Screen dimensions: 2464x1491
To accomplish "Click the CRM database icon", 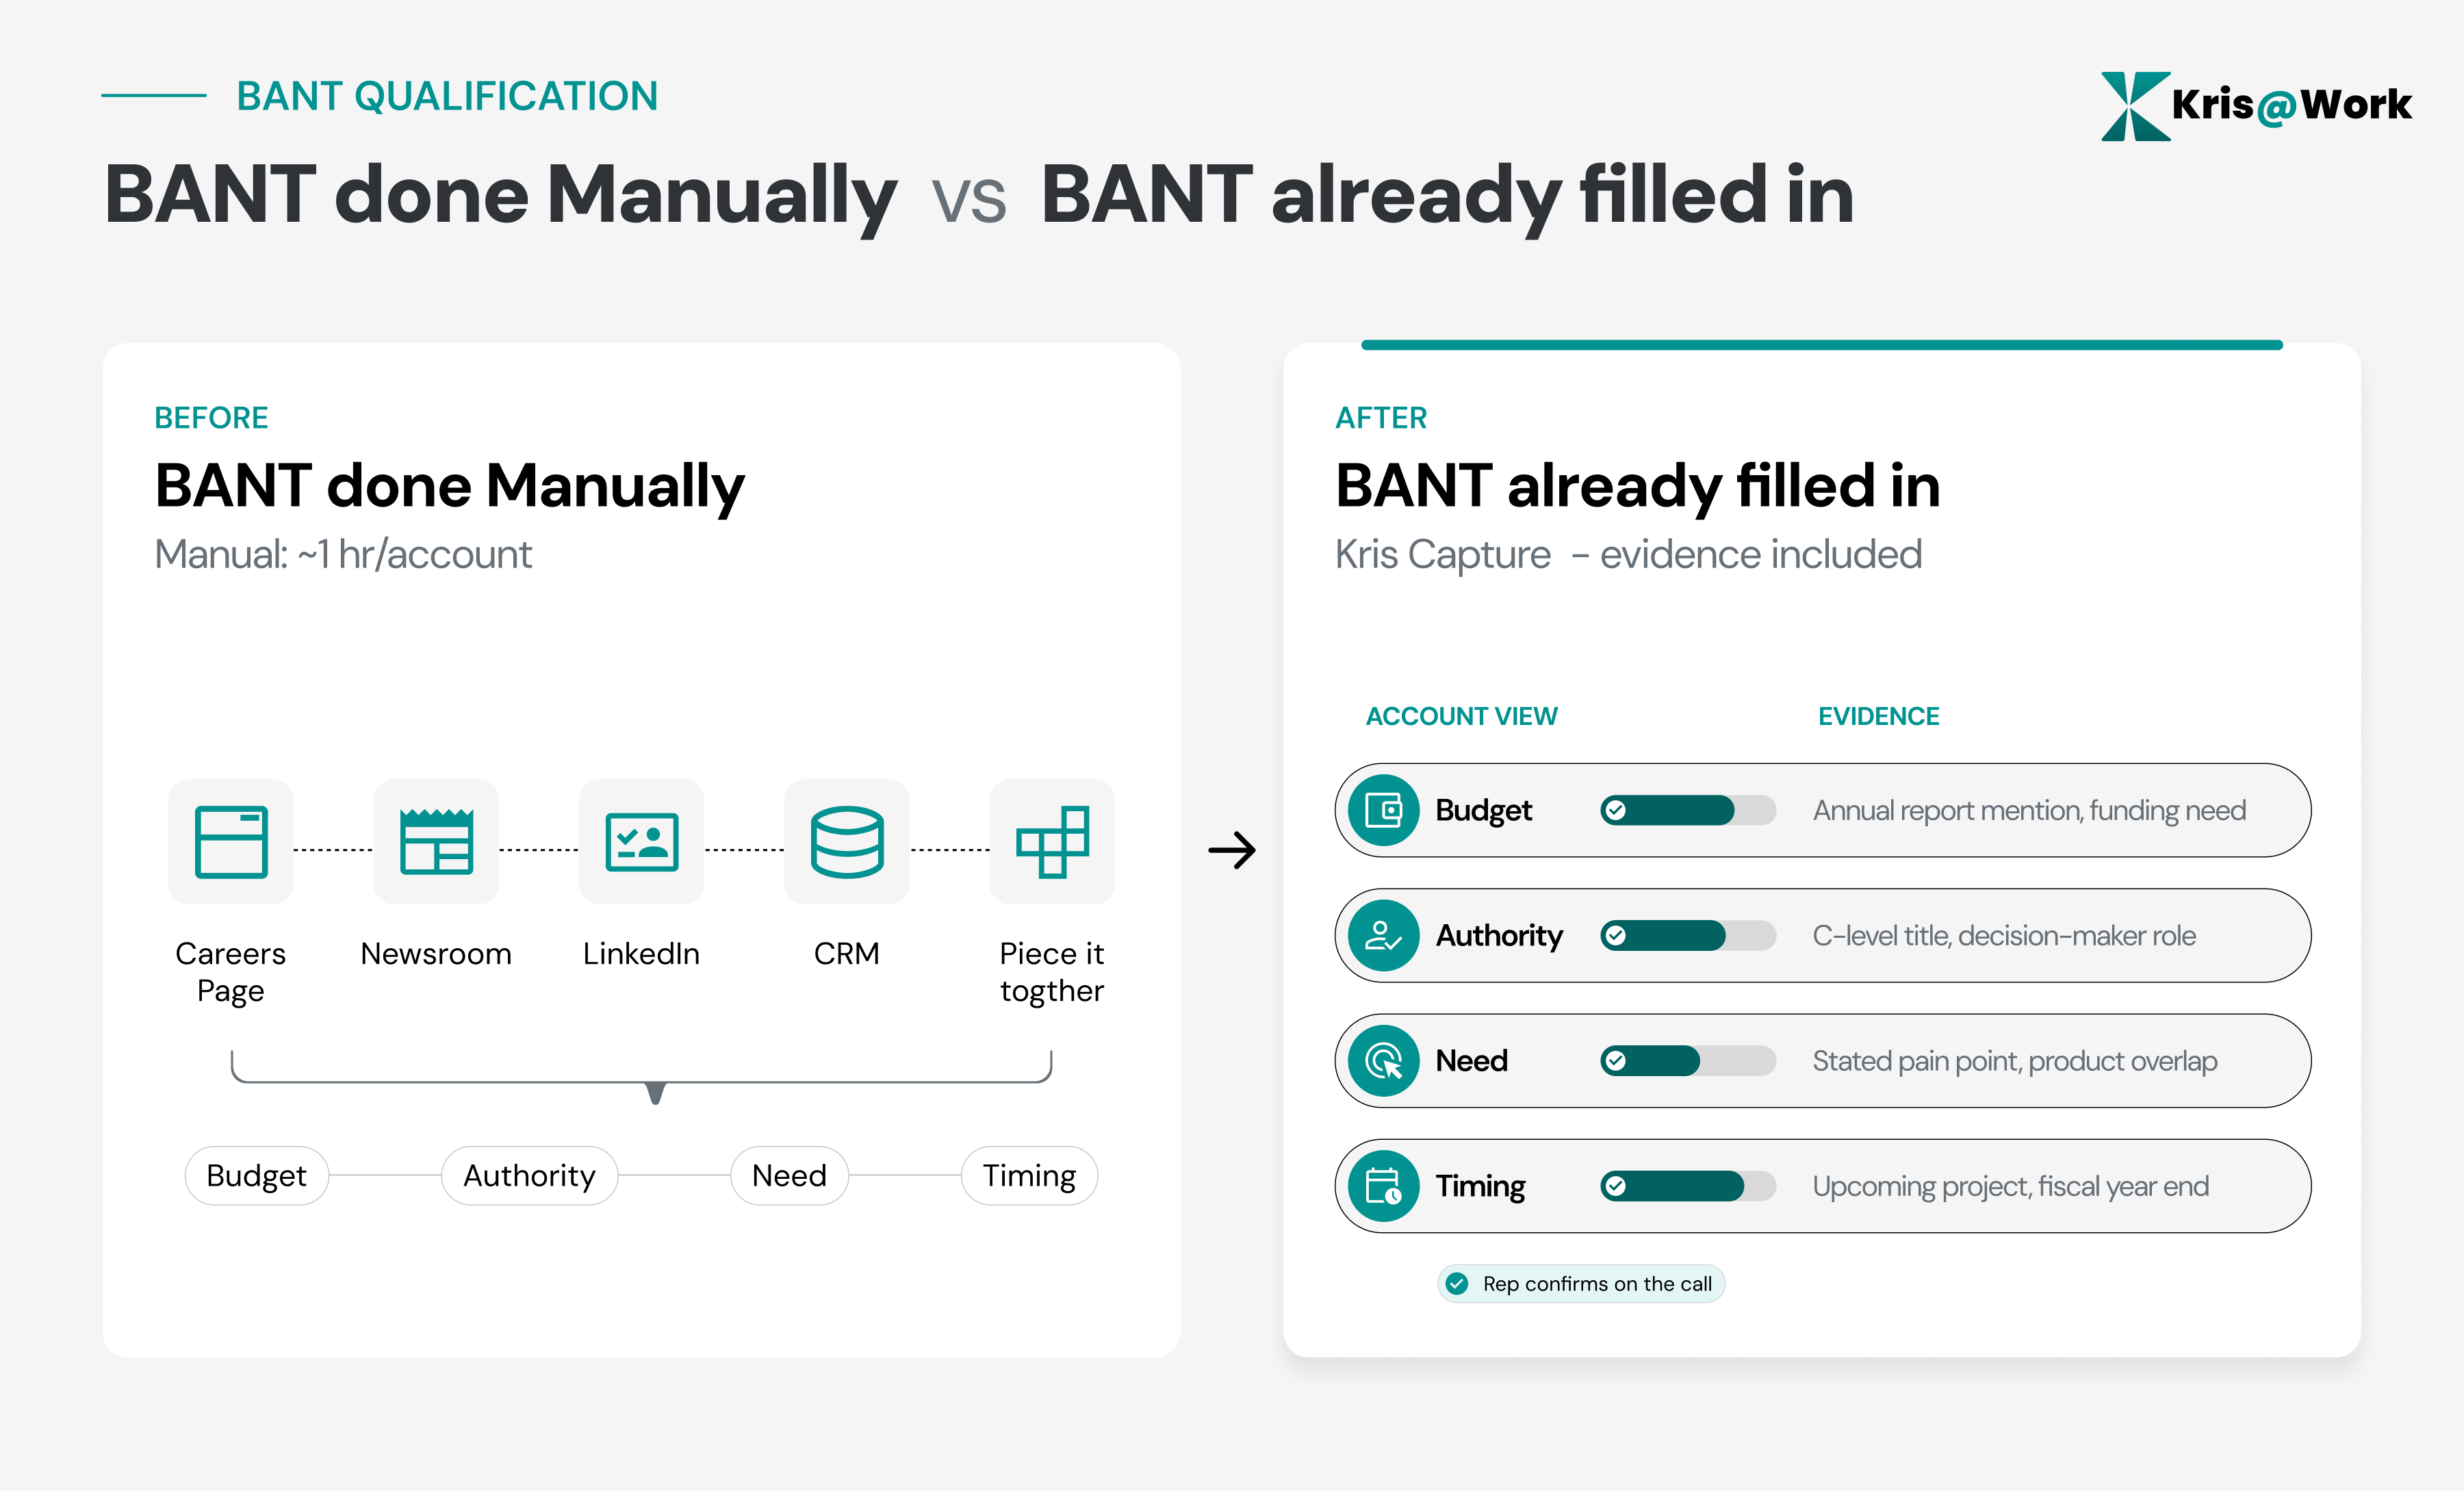I will click(x=847, y=841).
